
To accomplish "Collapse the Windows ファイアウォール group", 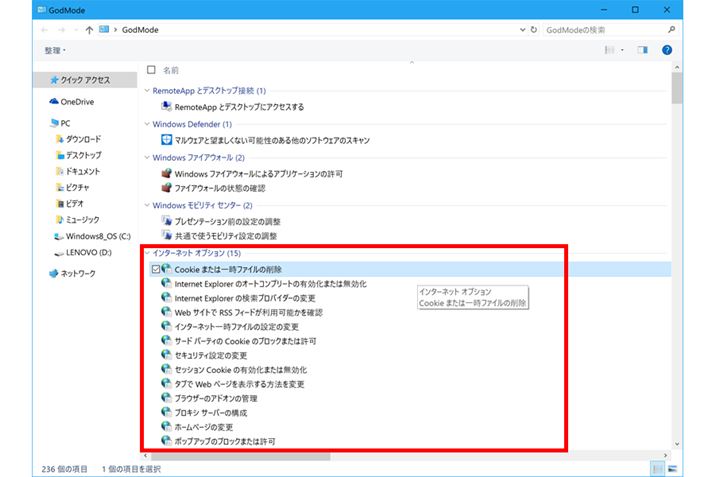I will point(147,157).
